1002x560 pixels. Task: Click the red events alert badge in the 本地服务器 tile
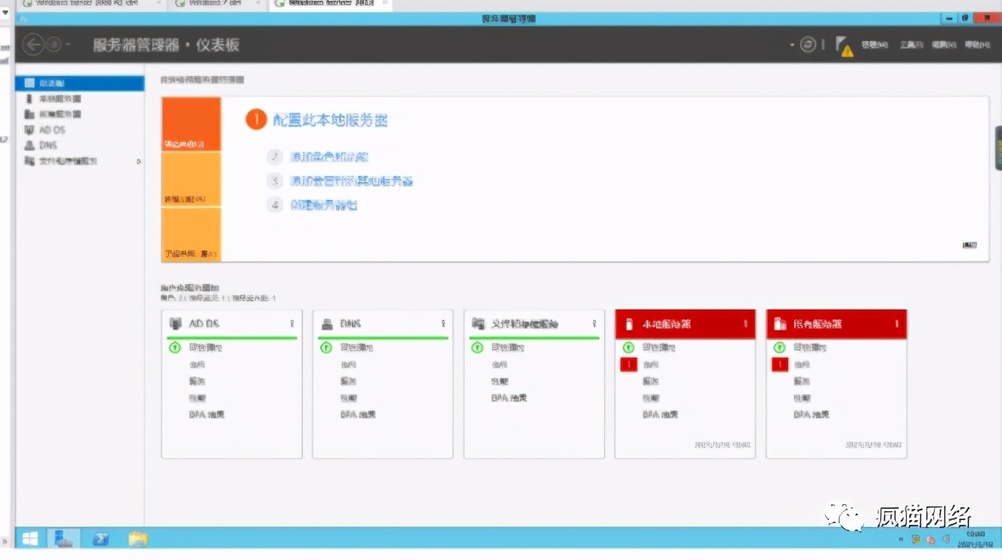[629, 364]
